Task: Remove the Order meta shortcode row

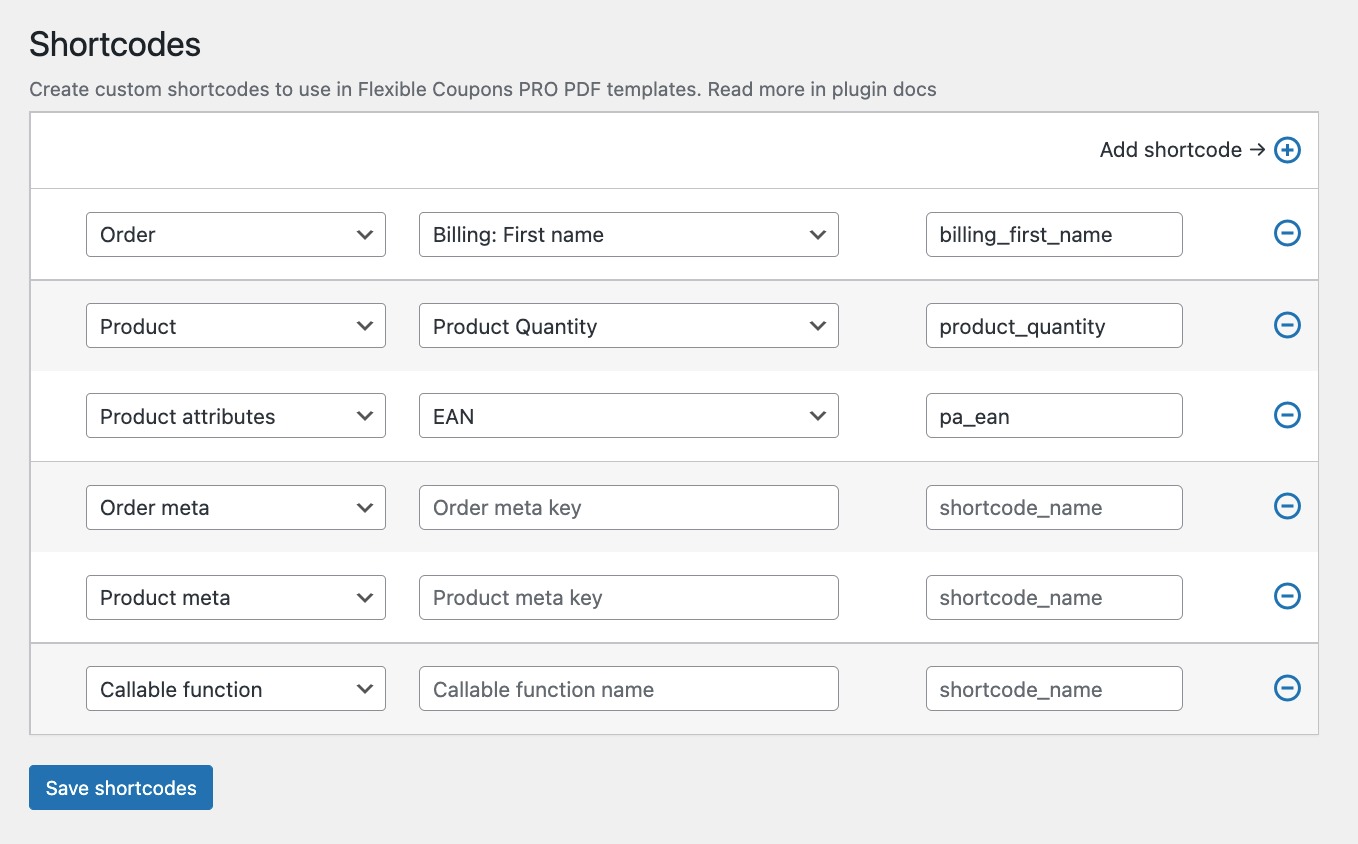Action: click(1287, 506)
